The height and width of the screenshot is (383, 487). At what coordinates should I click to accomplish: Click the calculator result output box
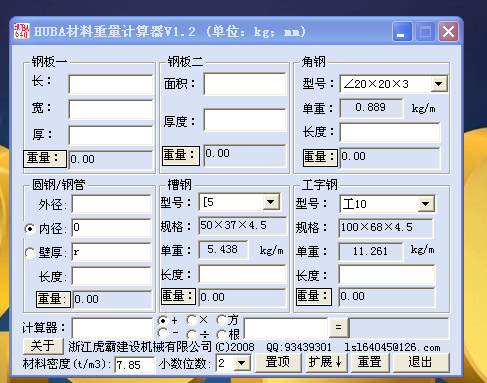pyautogui.click(x=399, y=328)
